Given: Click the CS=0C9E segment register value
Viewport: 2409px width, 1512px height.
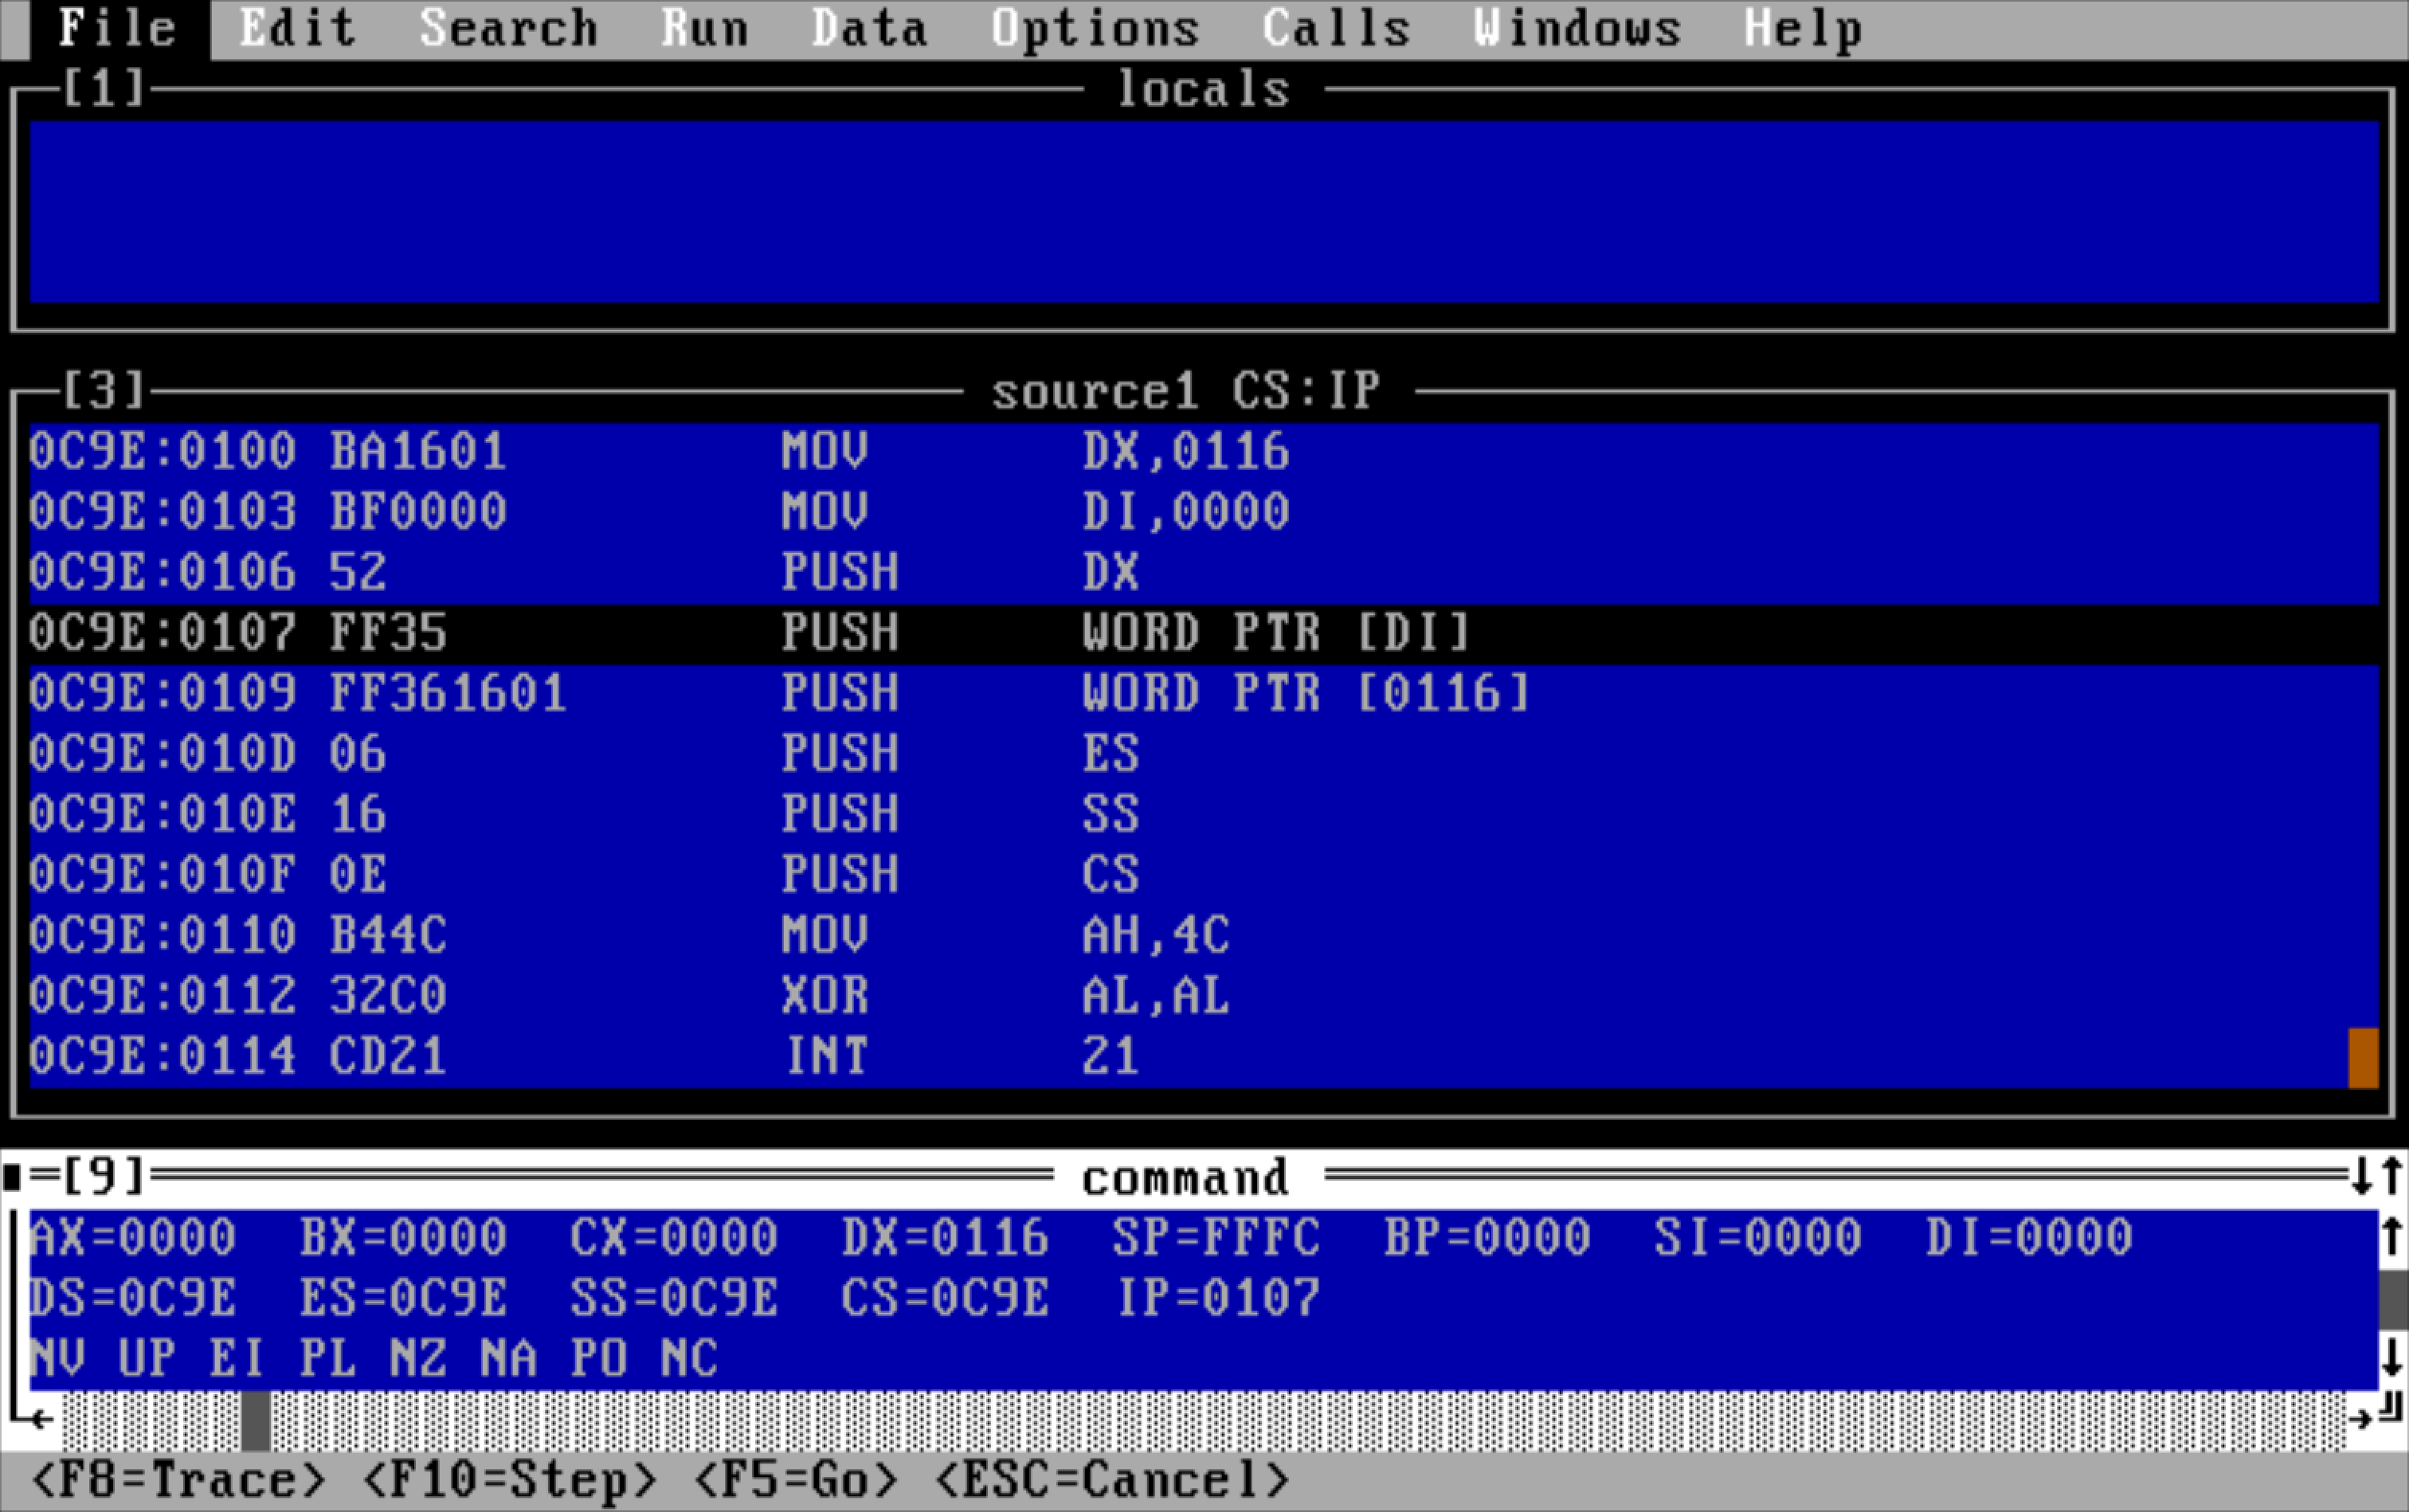Looking at the screenshot, I should [946, 1298].
